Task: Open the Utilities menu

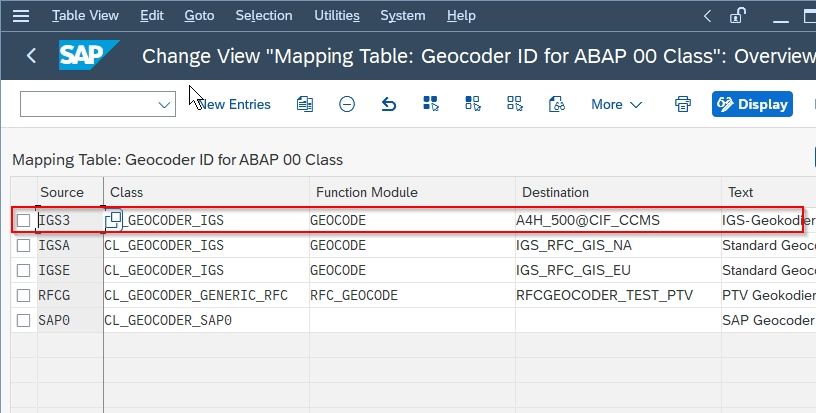Action: tap(337, 16)
